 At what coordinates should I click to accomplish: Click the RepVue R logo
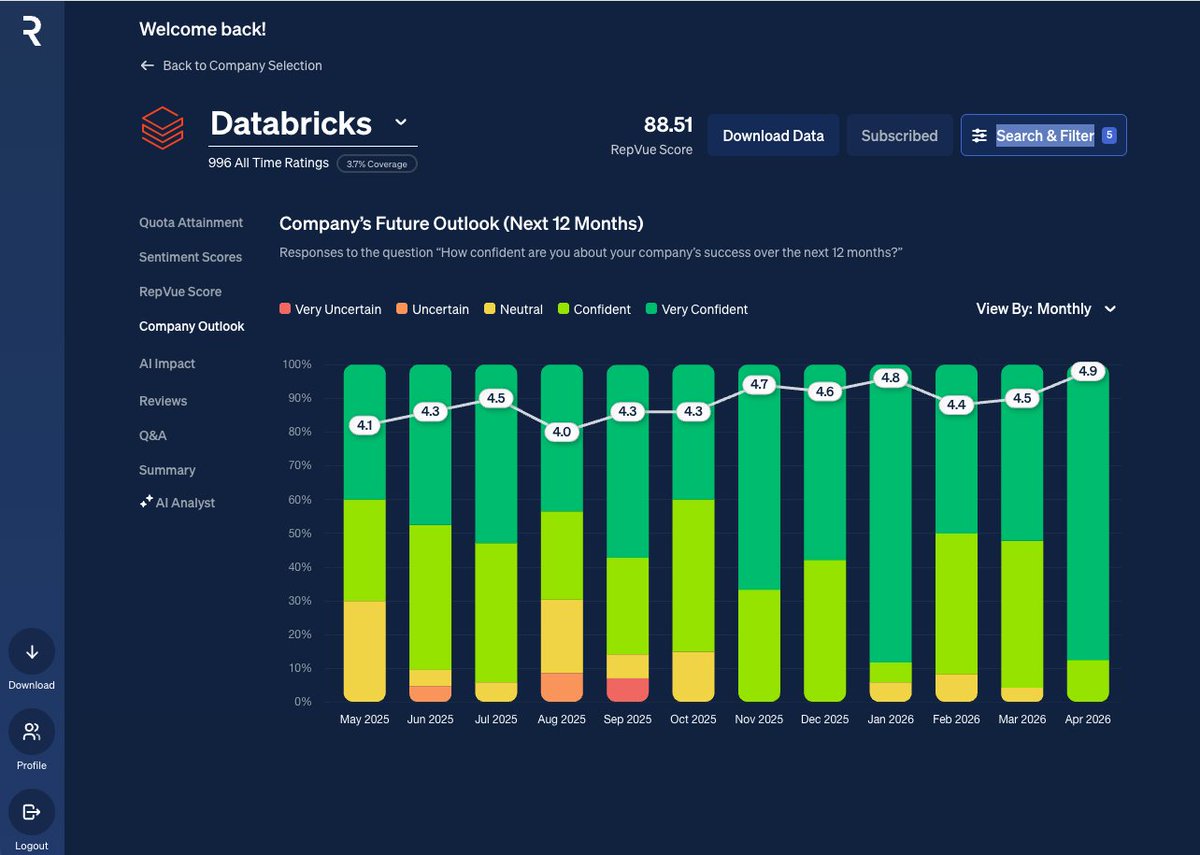32,32
